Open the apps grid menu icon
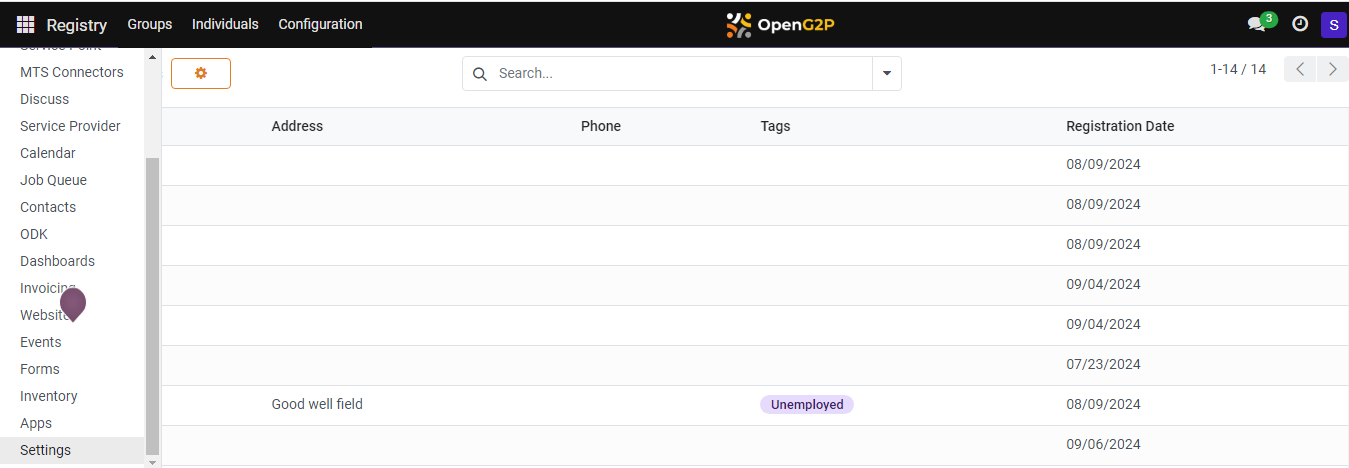The height and width of the screenshot is (468, 1349). pyautogui.click(x=25, y=25)
